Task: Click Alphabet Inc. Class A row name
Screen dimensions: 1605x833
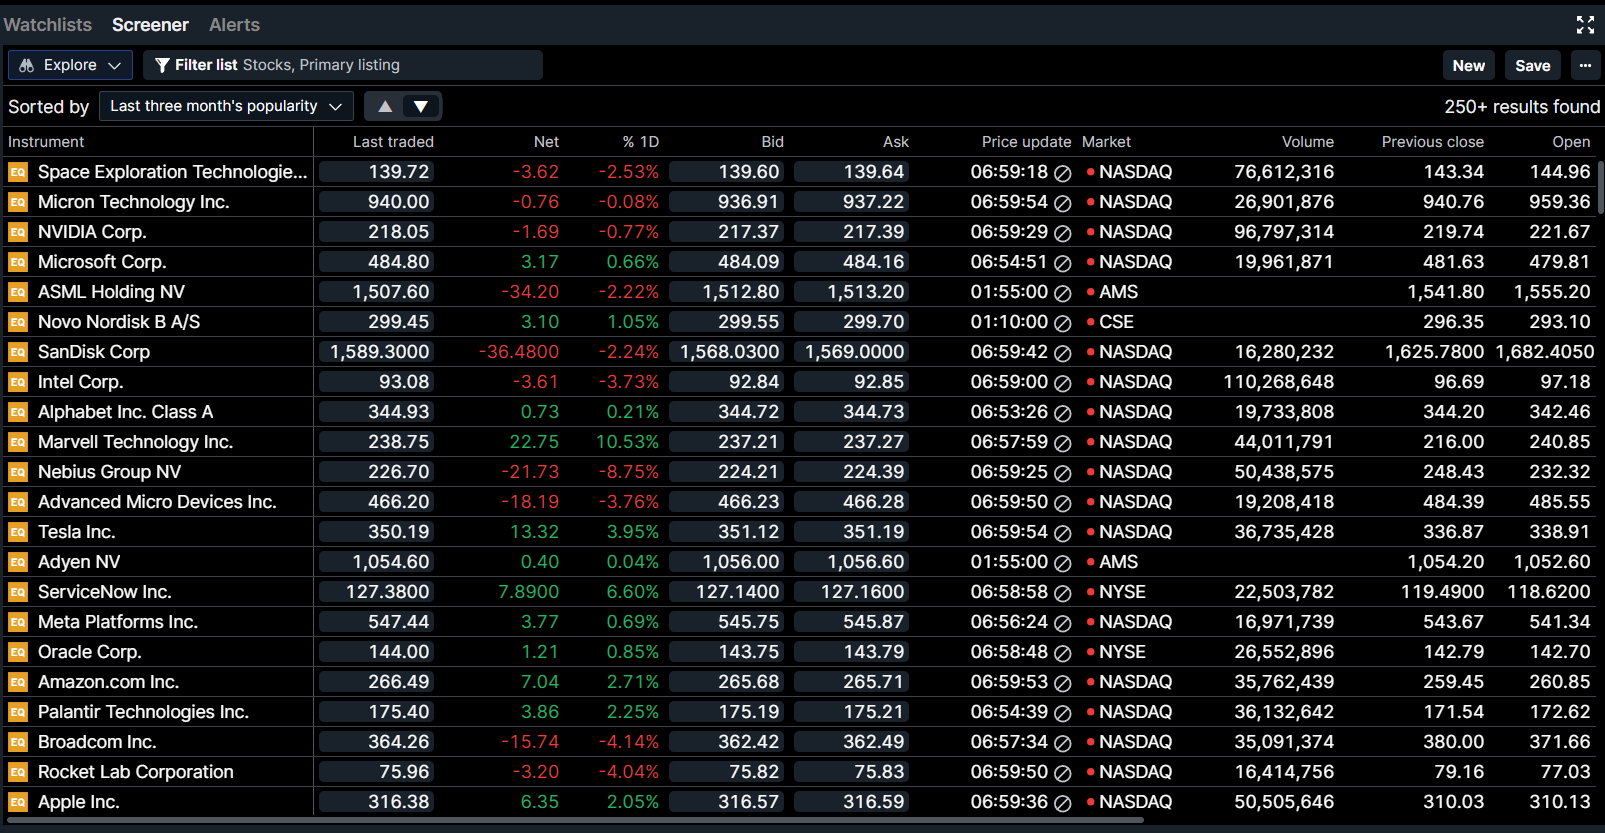Action: coord(125,412)
